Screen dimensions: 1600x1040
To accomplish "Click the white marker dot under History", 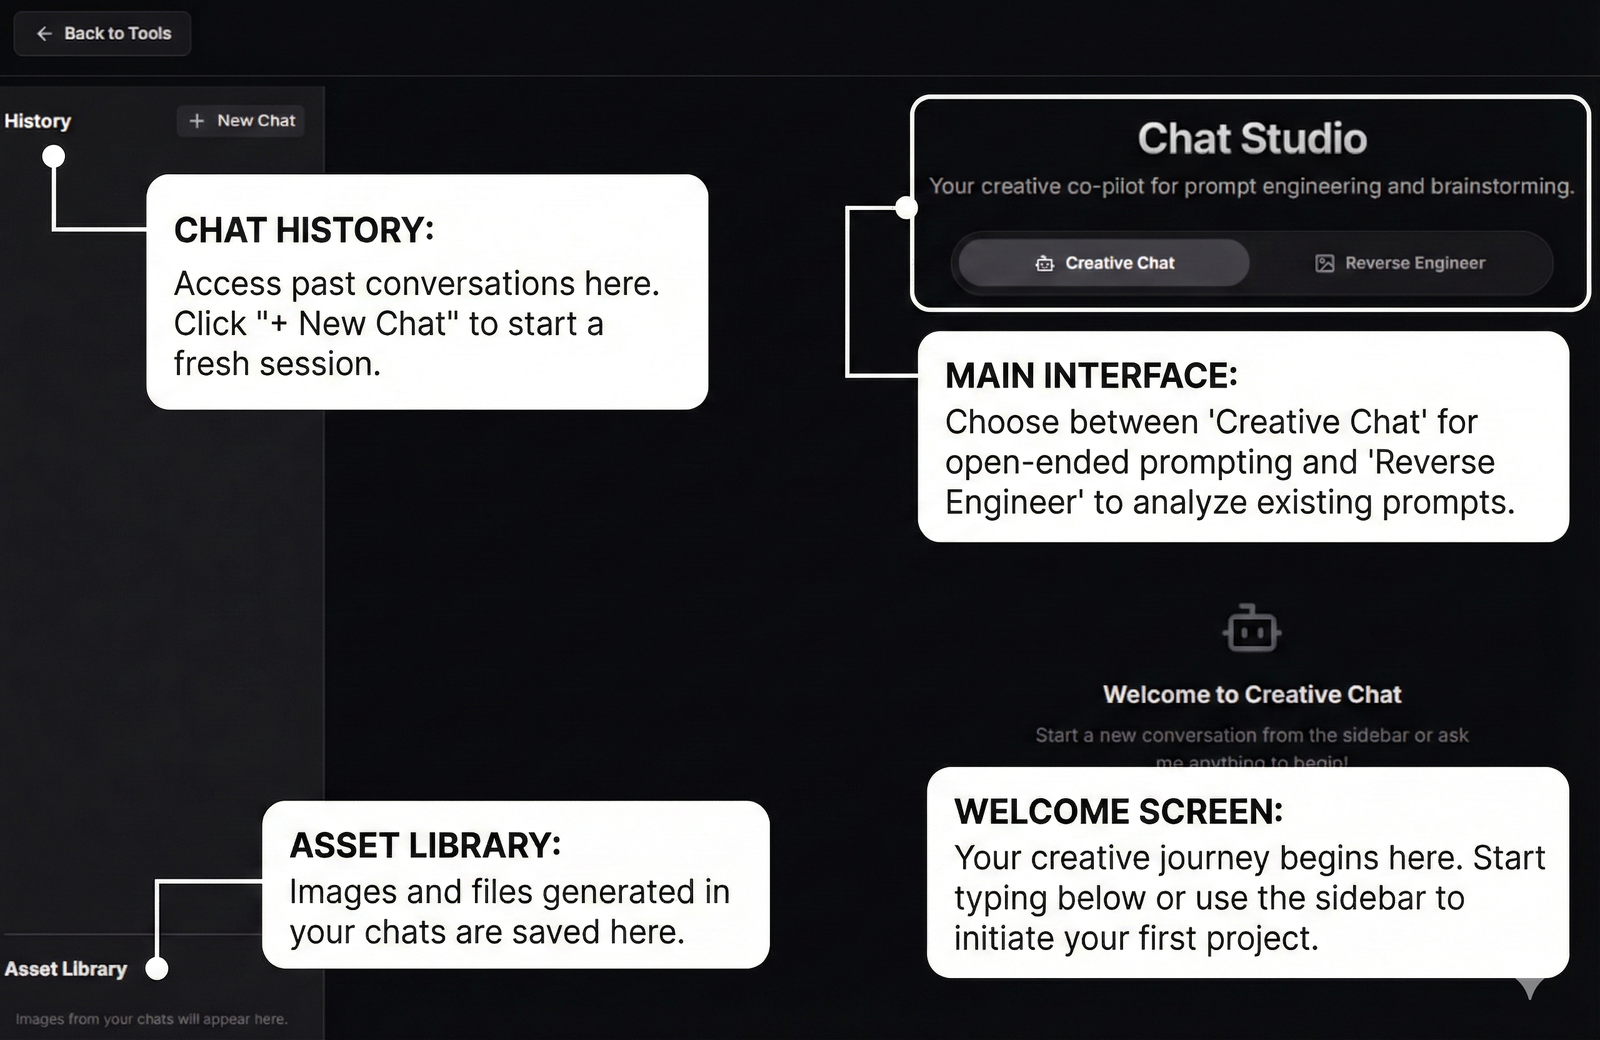I will tap(54, 156).
